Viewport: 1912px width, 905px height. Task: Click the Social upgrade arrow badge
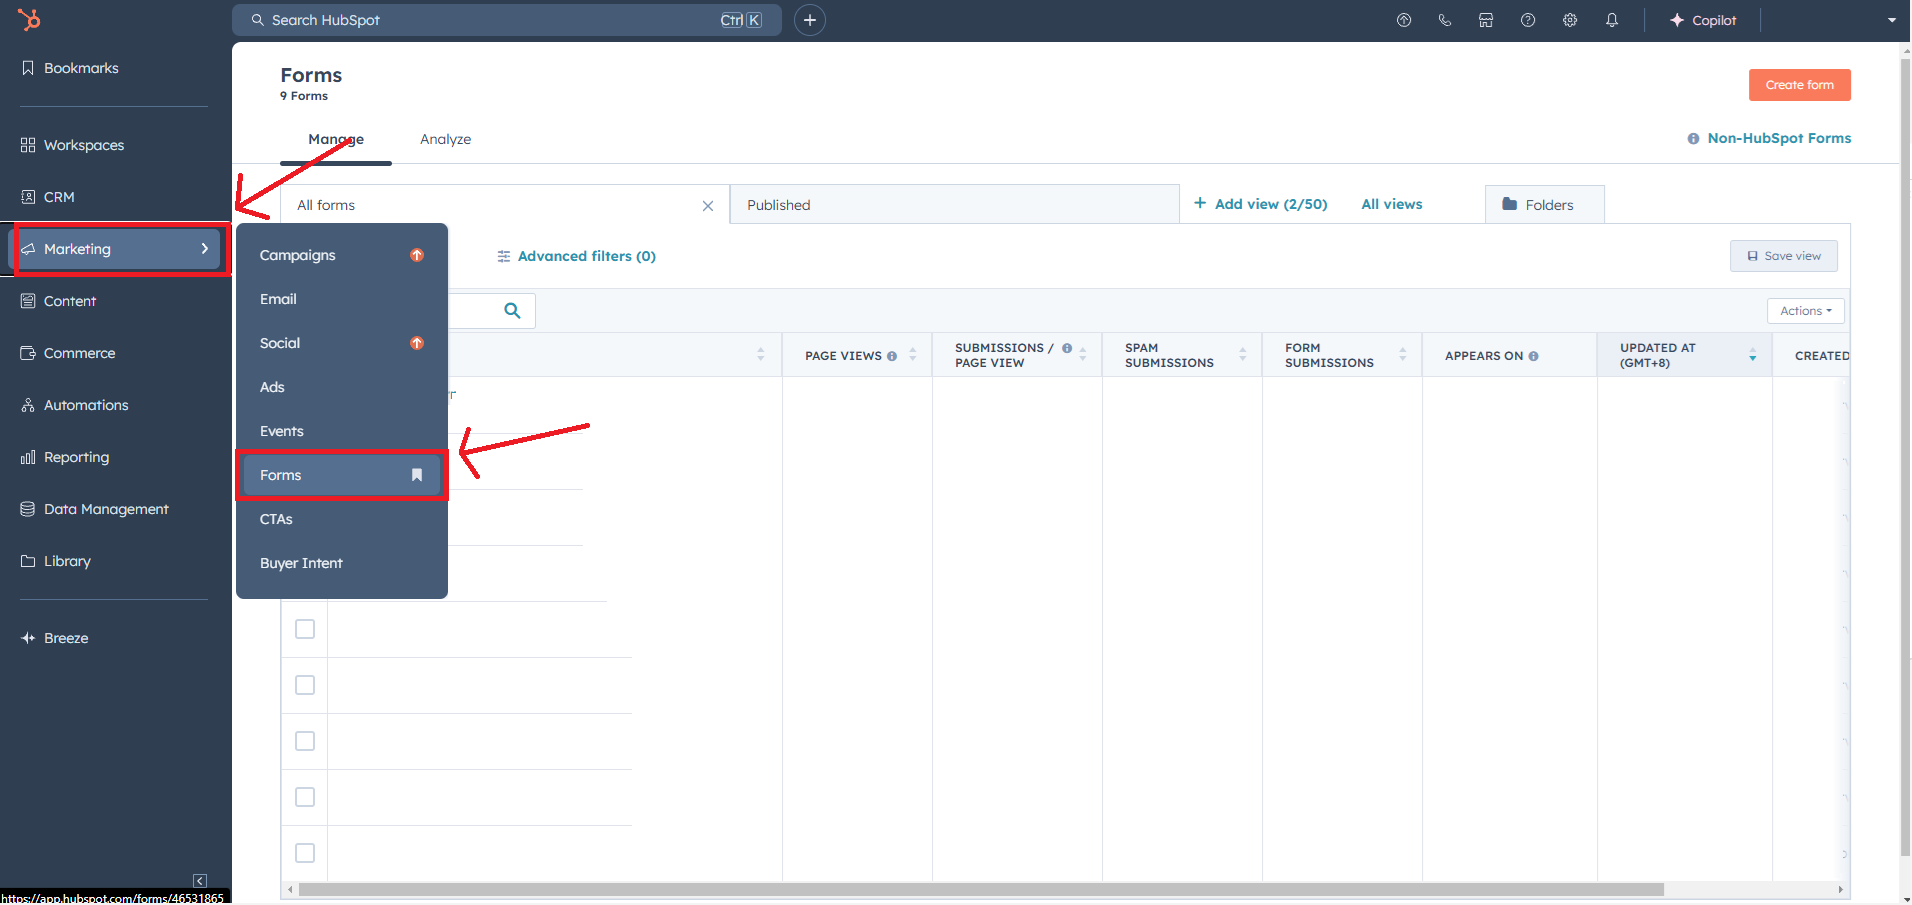(x=417, y=343)
